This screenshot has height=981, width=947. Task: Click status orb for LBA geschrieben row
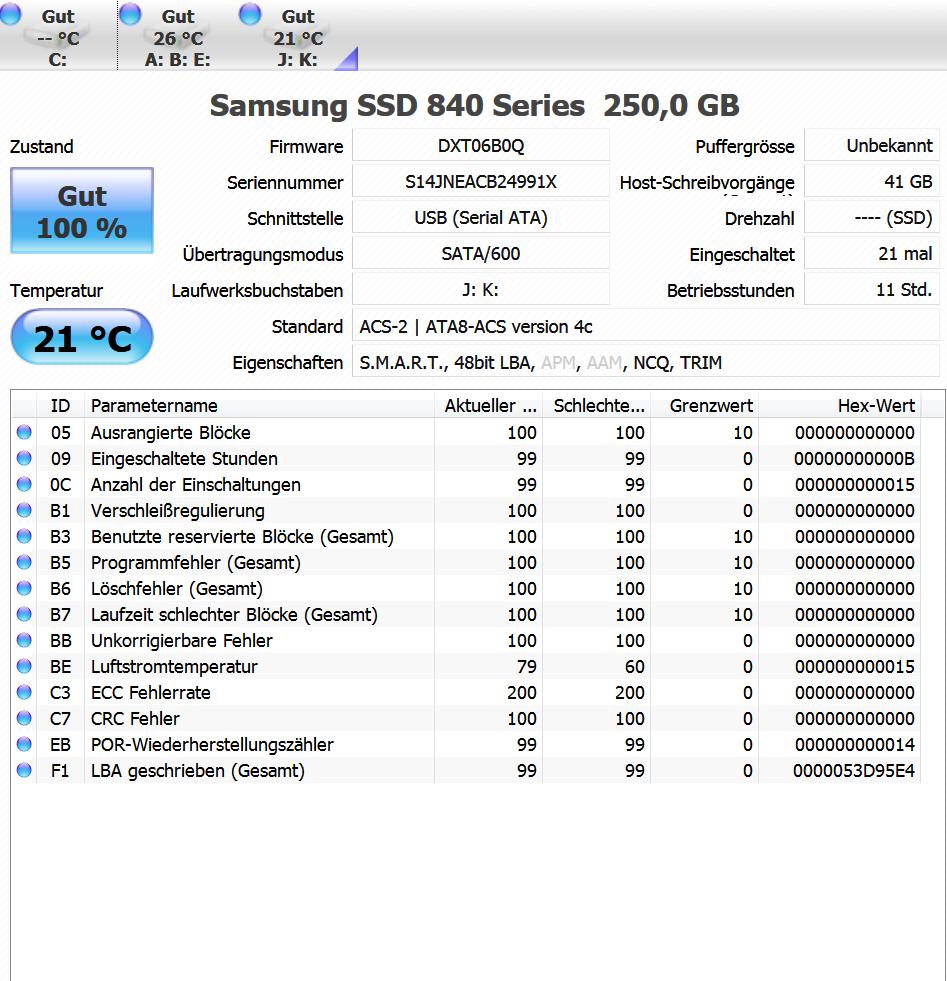(x=24, y=770)
